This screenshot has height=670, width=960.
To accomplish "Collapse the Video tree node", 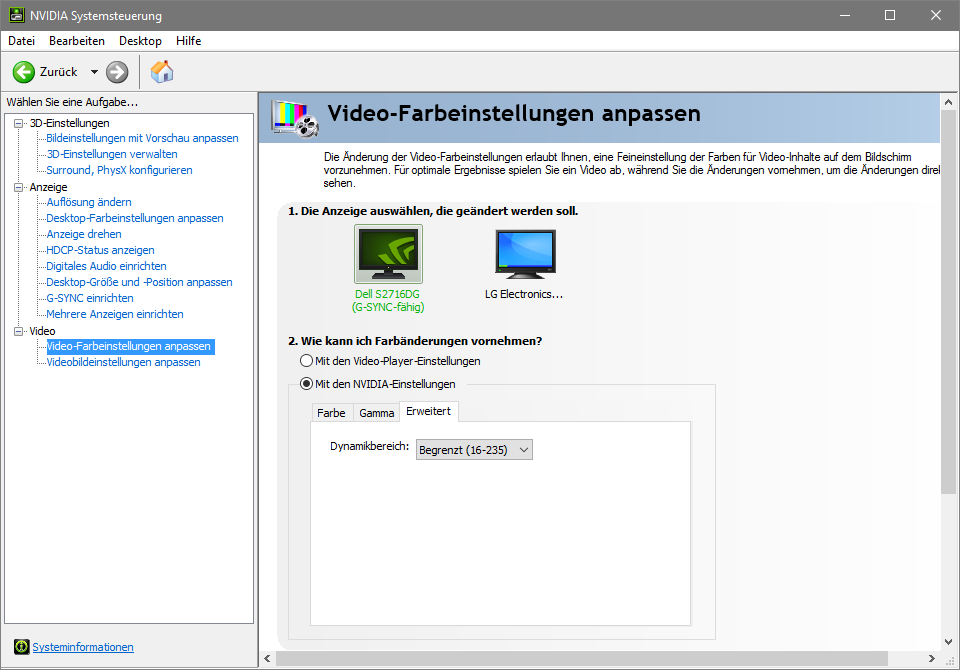I will [x=18, y=331].
